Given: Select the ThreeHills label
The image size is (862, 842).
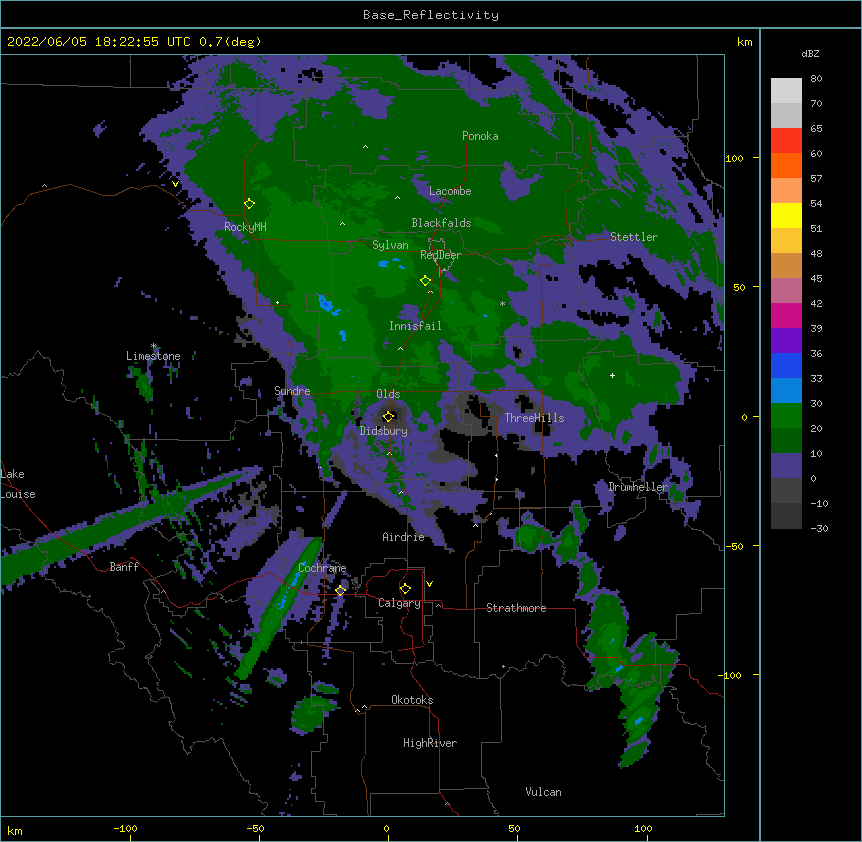Looking at the screenshot, I should (x=534, y=418).
